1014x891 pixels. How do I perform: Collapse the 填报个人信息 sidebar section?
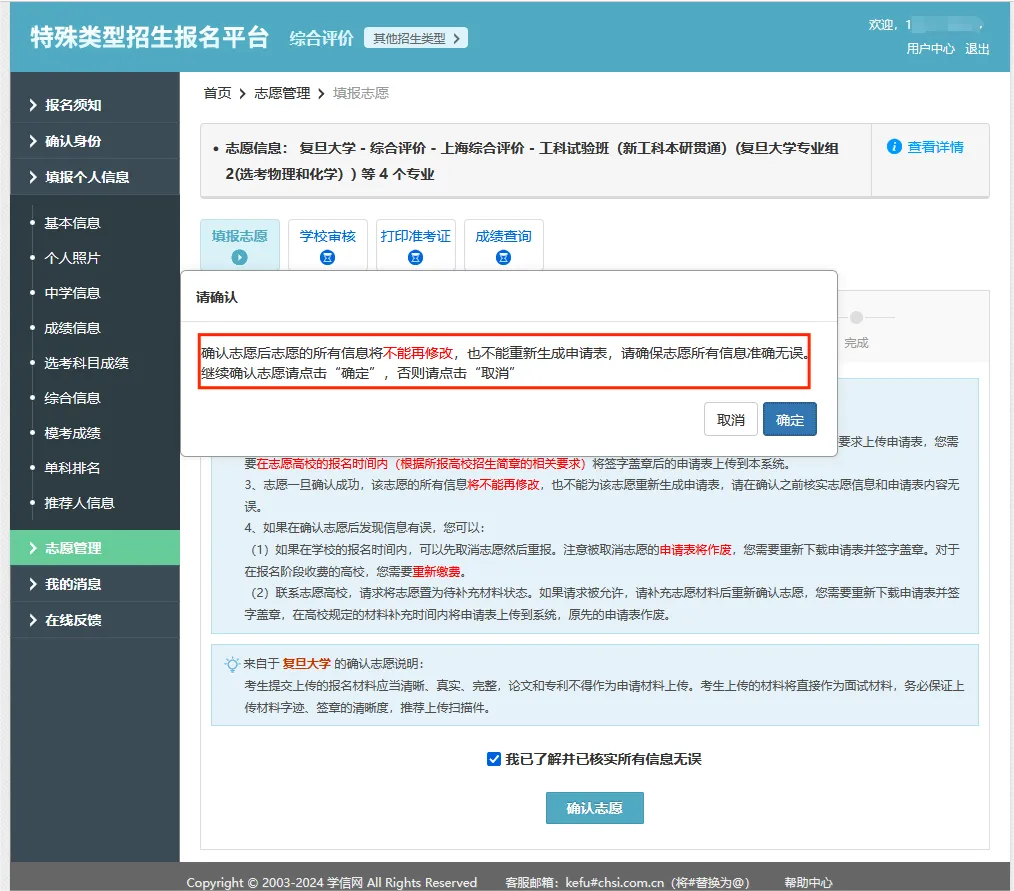86,177
